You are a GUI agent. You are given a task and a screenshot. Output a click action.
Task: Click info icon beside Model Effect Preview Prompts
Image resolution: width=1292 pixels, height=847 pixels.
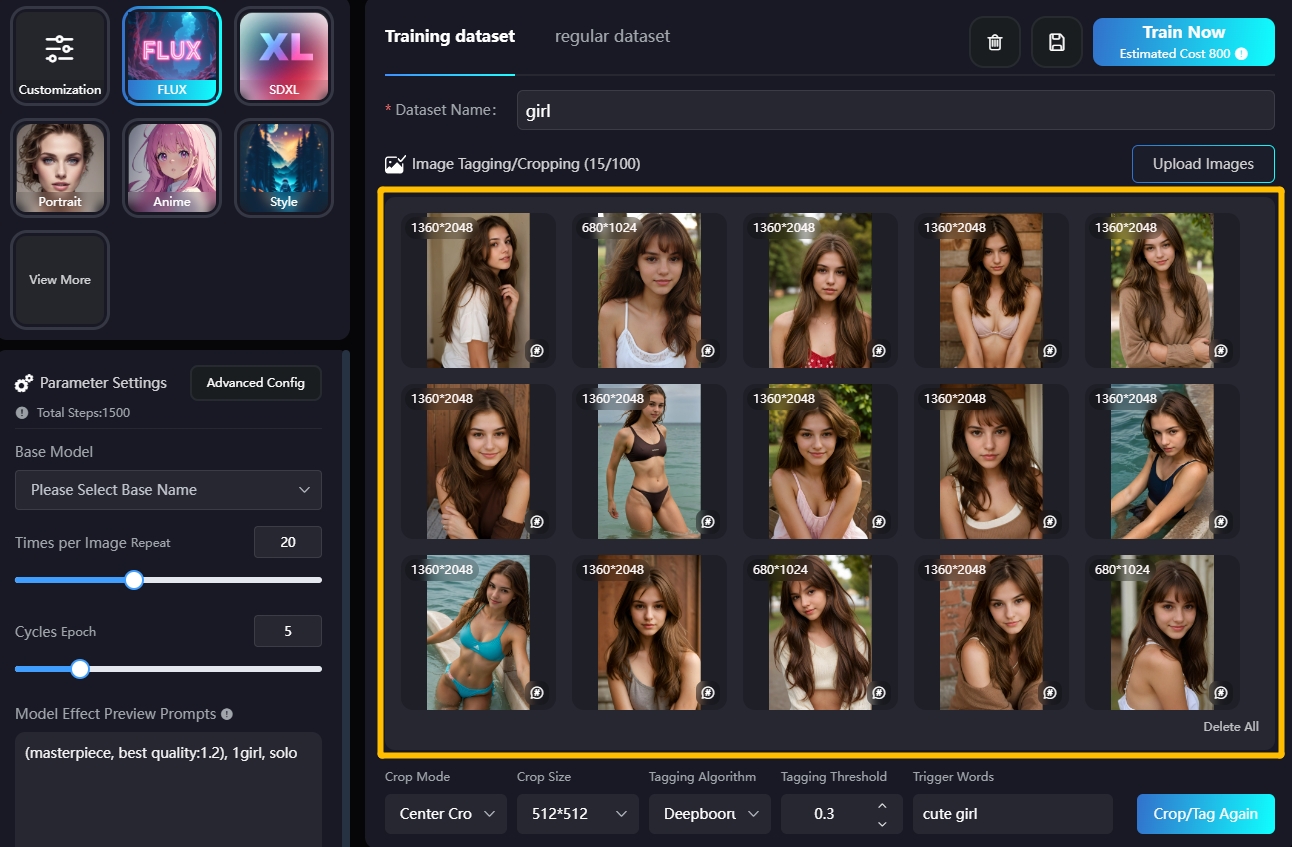227,714
